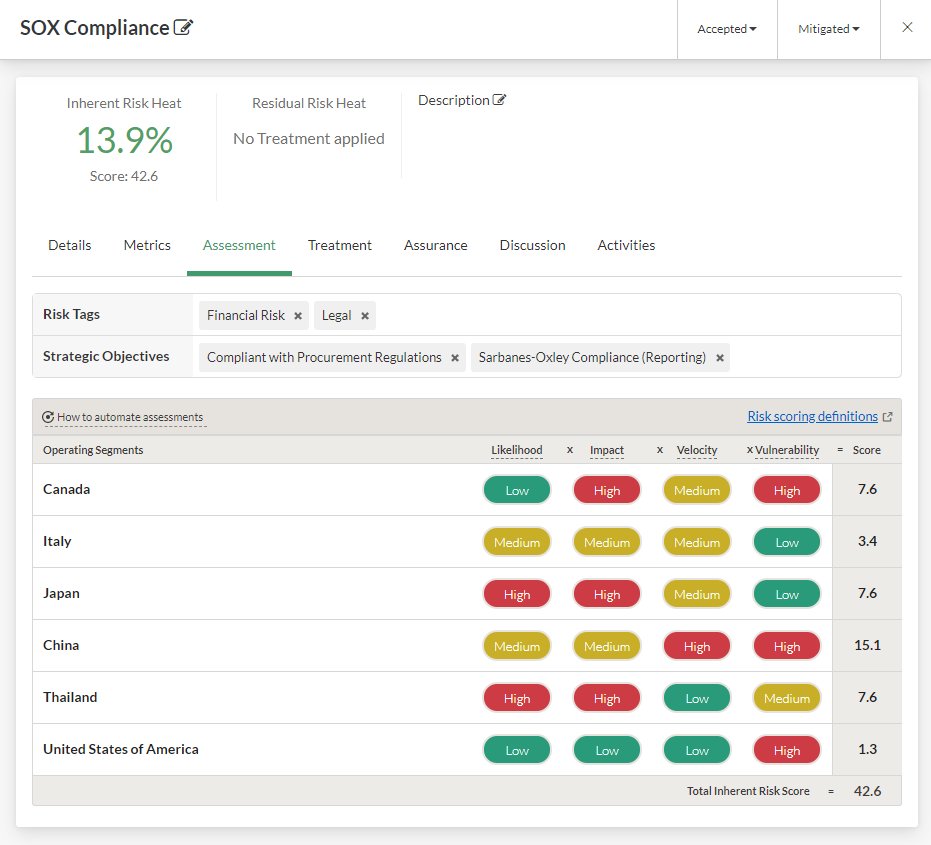Change Italy Velocity Medium rating
The width and height of the screenshot is (931, 845).
point(697,542)
